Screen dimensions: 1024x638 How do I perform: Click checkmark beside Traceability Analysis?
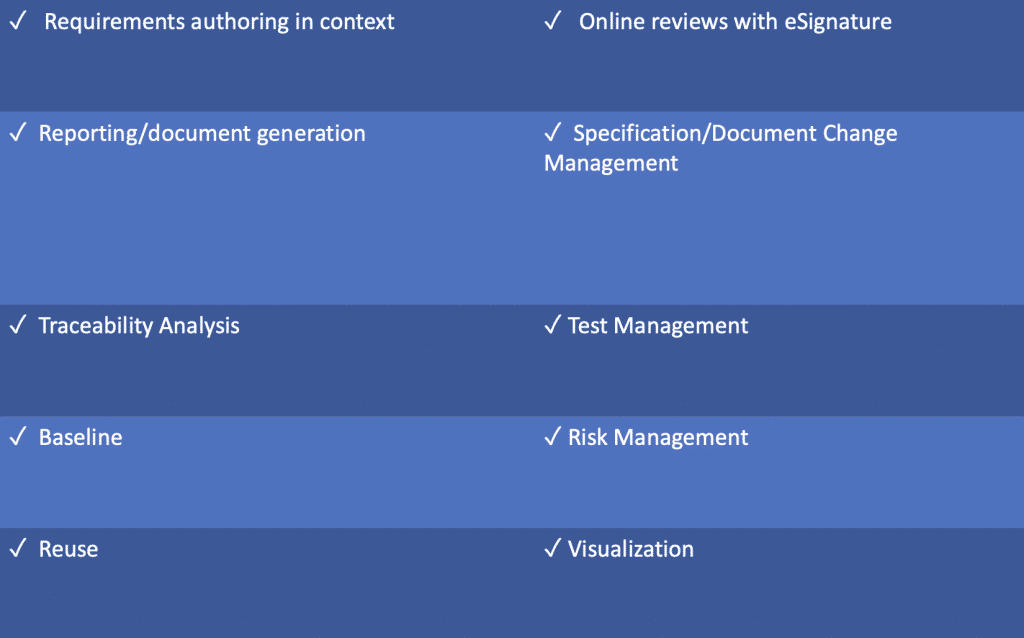18,324
